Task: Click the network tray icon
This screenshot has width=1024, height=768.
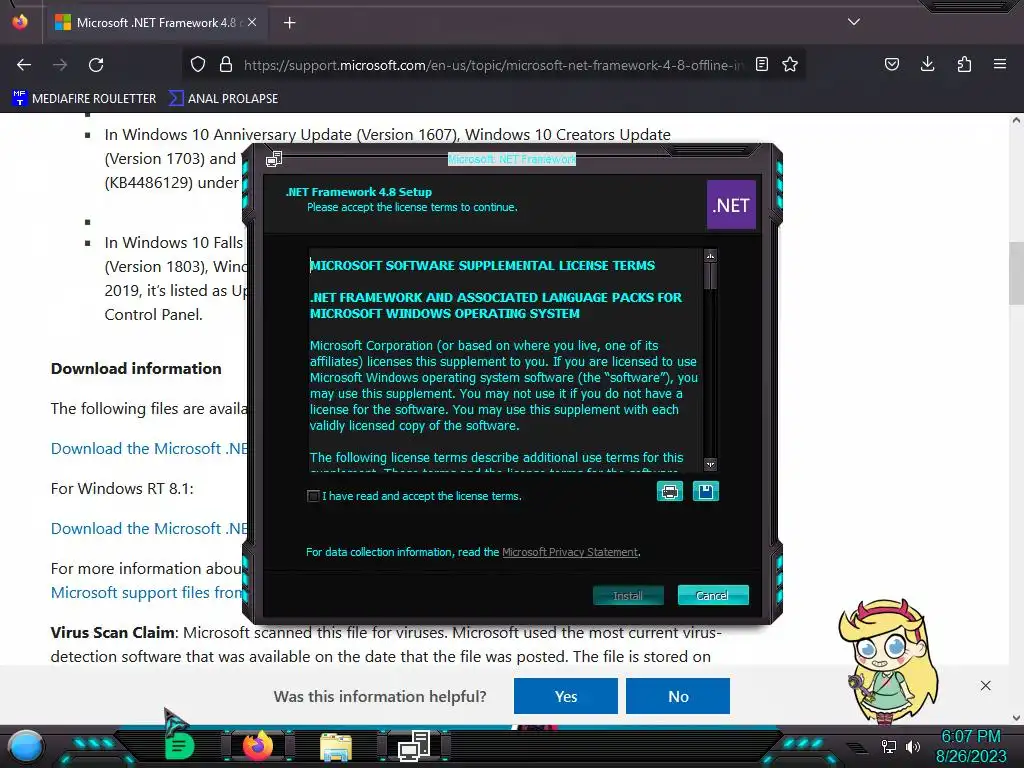Action: click(889, 746)
